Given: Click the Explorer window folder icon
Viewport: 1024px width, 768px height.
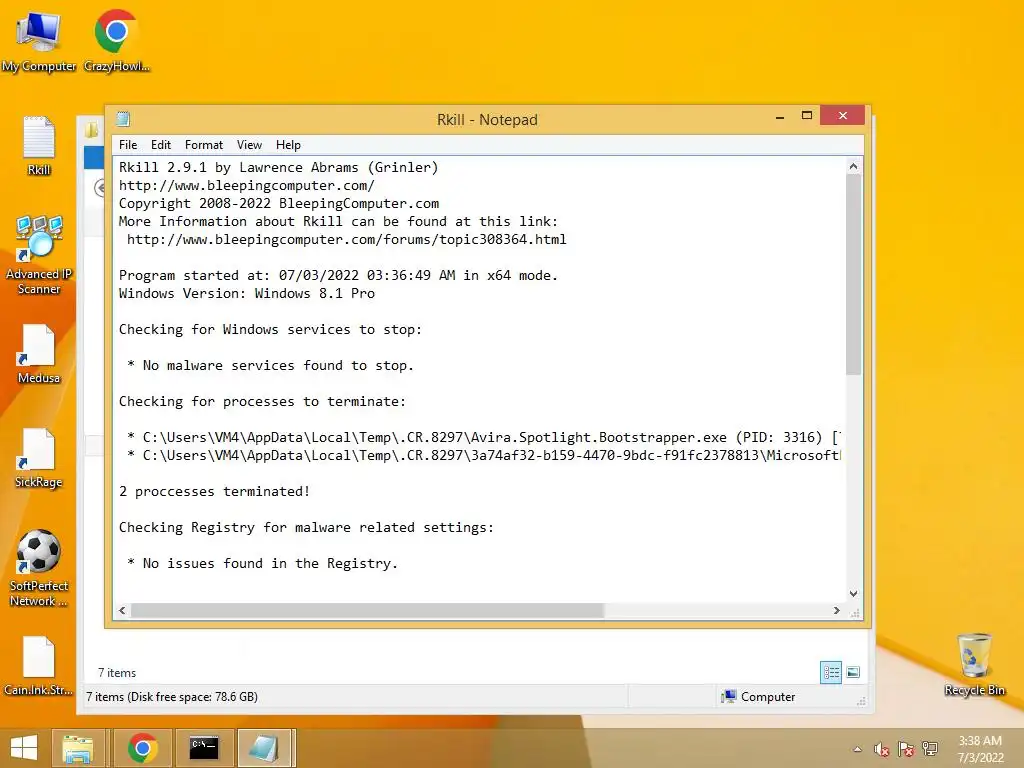Looking at the screenshot, I should [x=91, y=129].
